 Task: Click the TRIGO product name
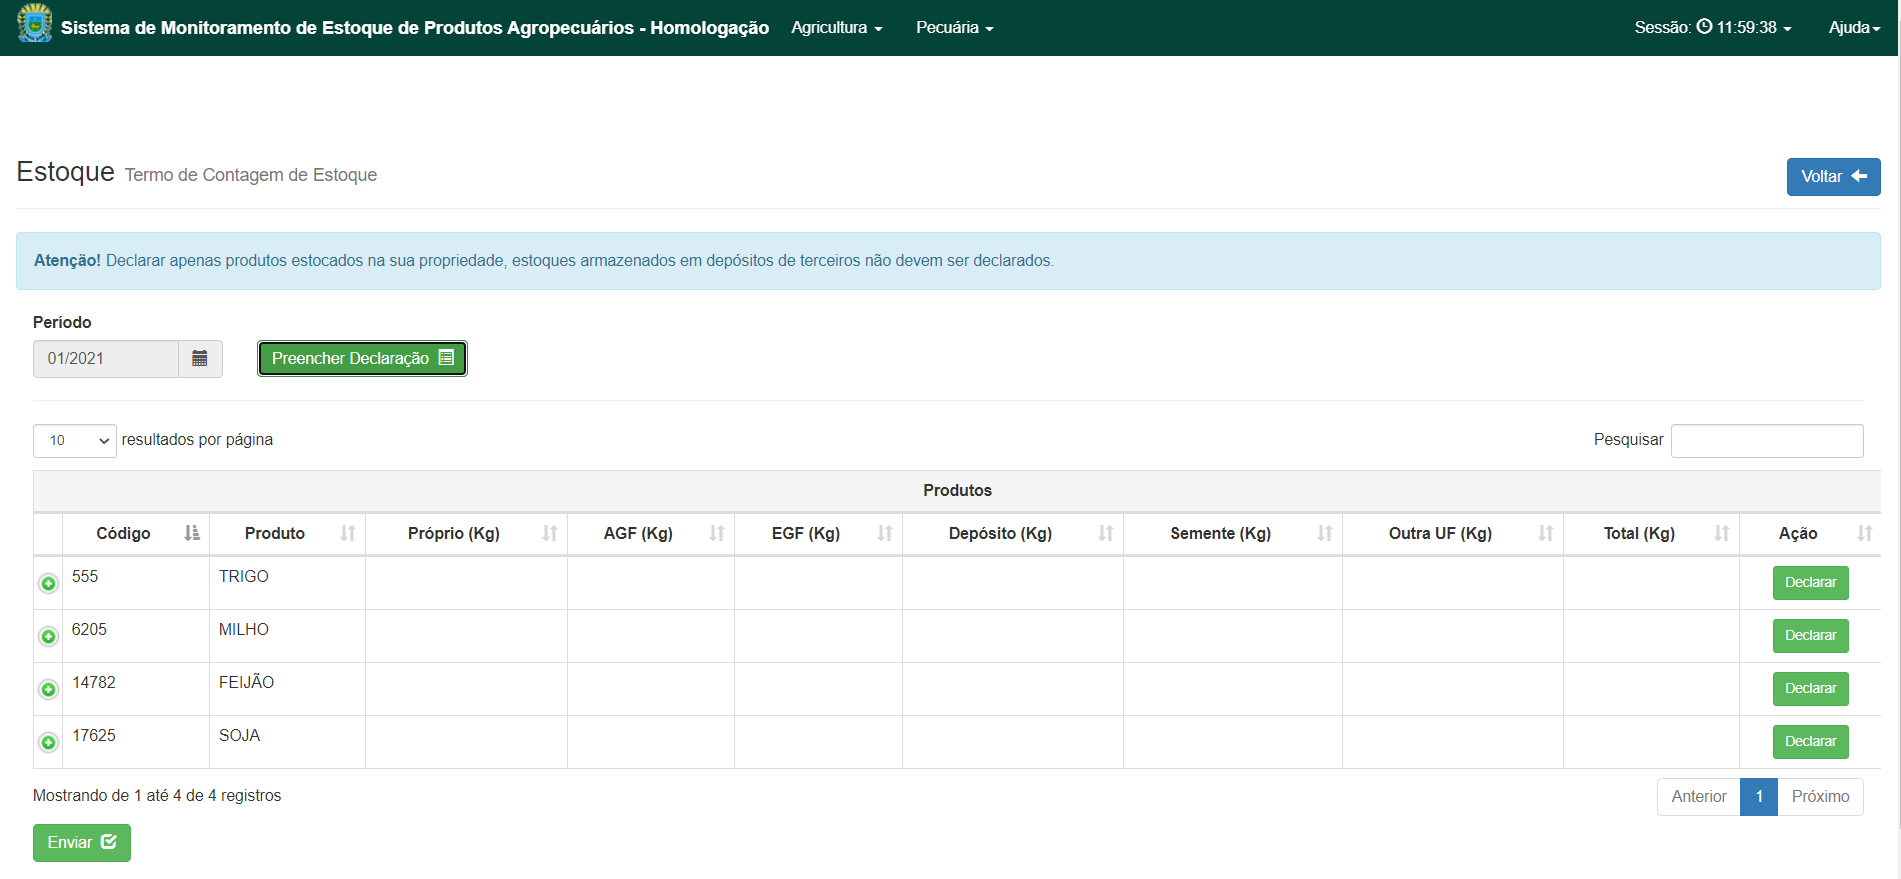[x=244, y=577]
